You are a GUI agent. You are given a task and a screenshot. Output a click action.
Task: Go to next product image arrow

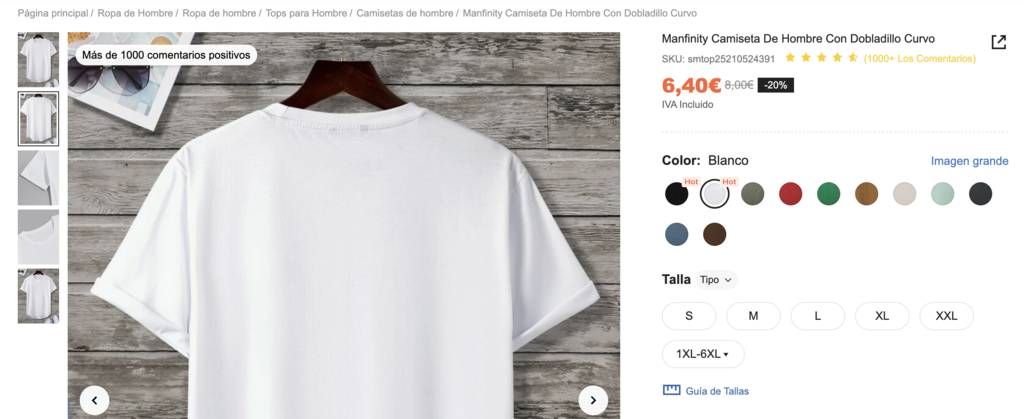pos(593,400)
